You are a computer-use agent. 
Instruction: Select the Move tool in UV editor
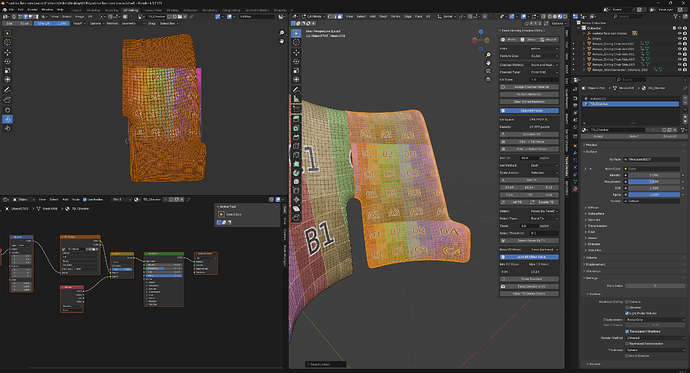click(x=7, y=53)
